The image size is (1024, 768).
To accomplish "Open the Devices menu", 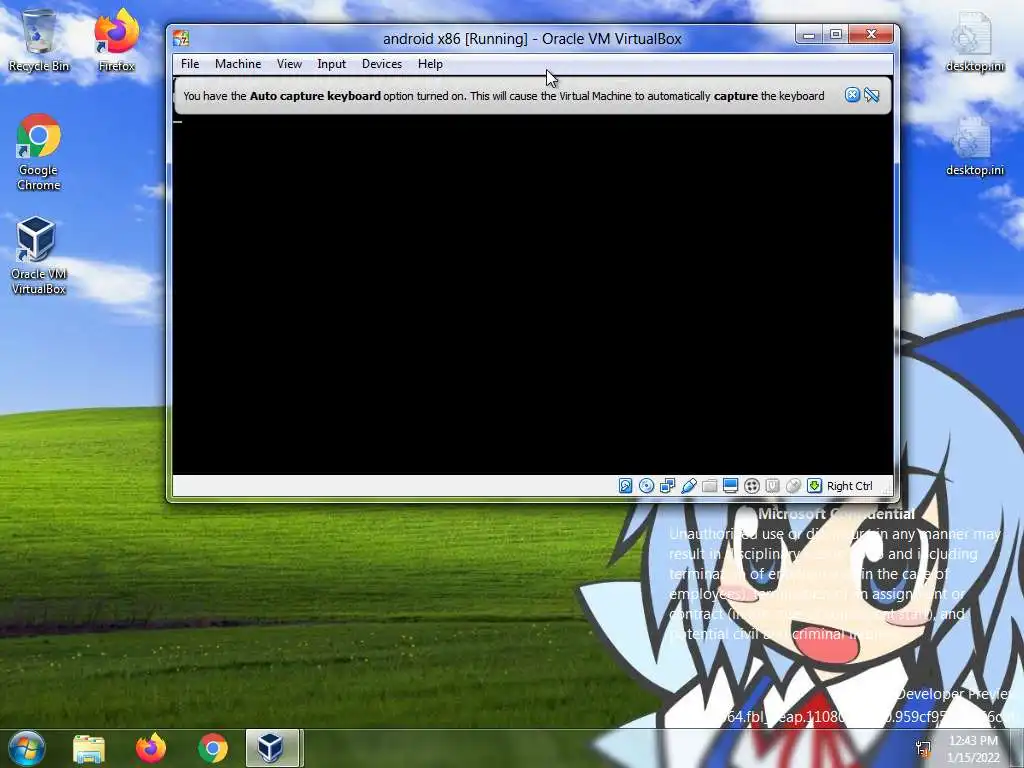I will point(381,64).
